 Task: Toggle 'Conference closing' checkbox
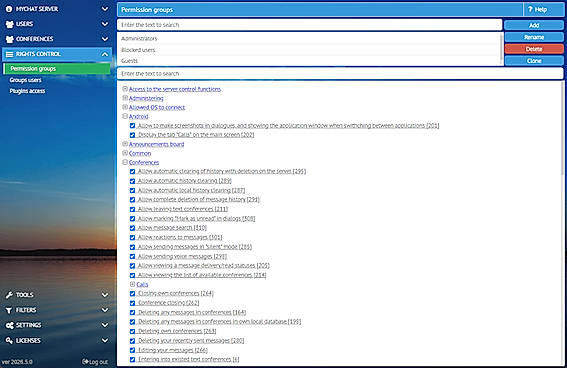[132, 303]
